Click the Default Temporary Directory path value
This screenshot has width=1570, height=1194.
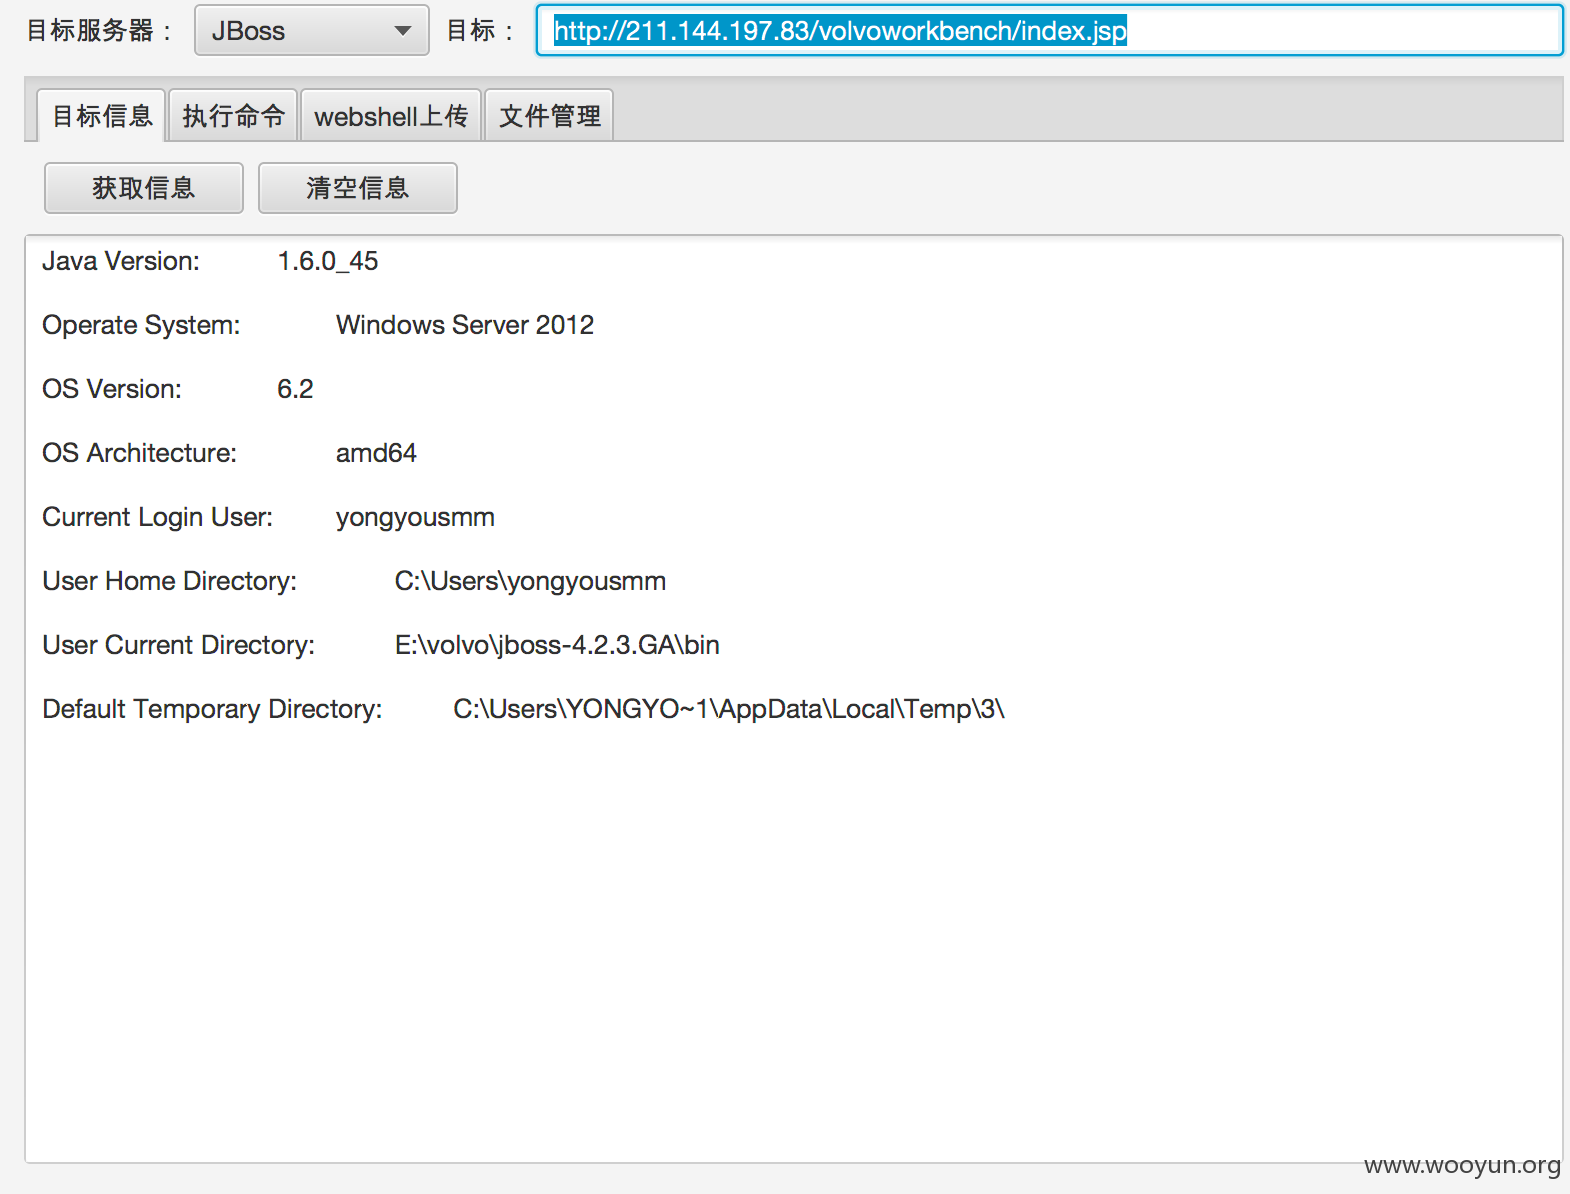pos(729,709)
